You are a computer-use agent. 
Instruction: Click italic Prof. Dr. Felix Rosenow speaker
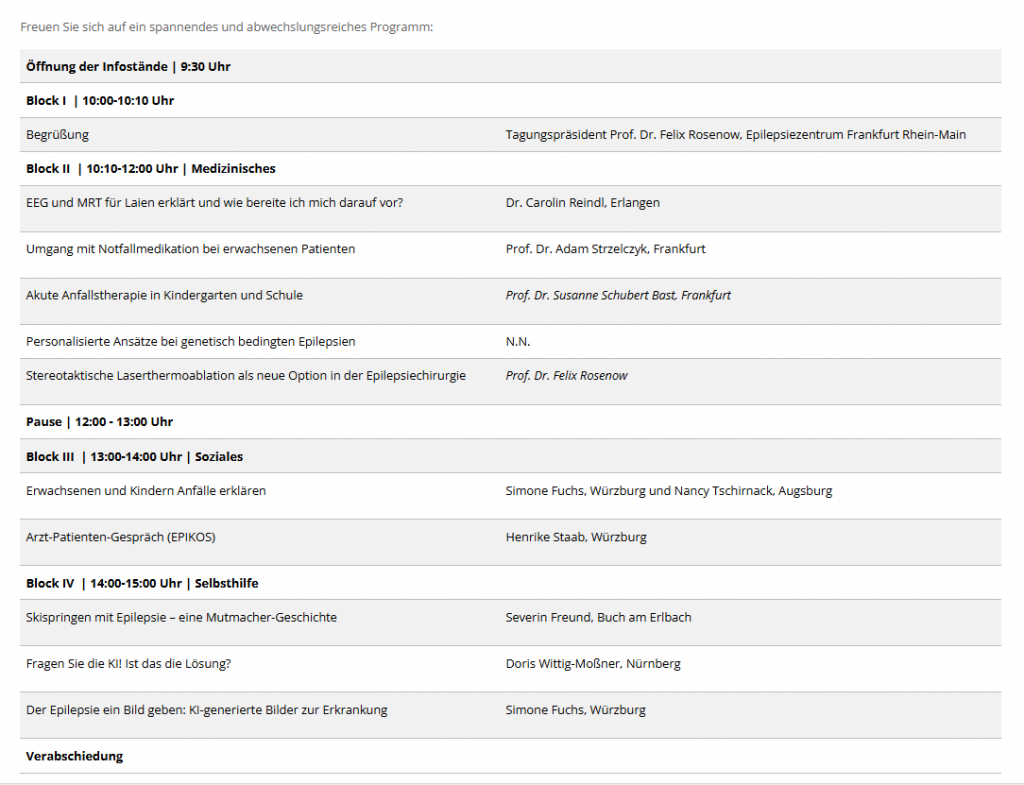pos(566,376)
